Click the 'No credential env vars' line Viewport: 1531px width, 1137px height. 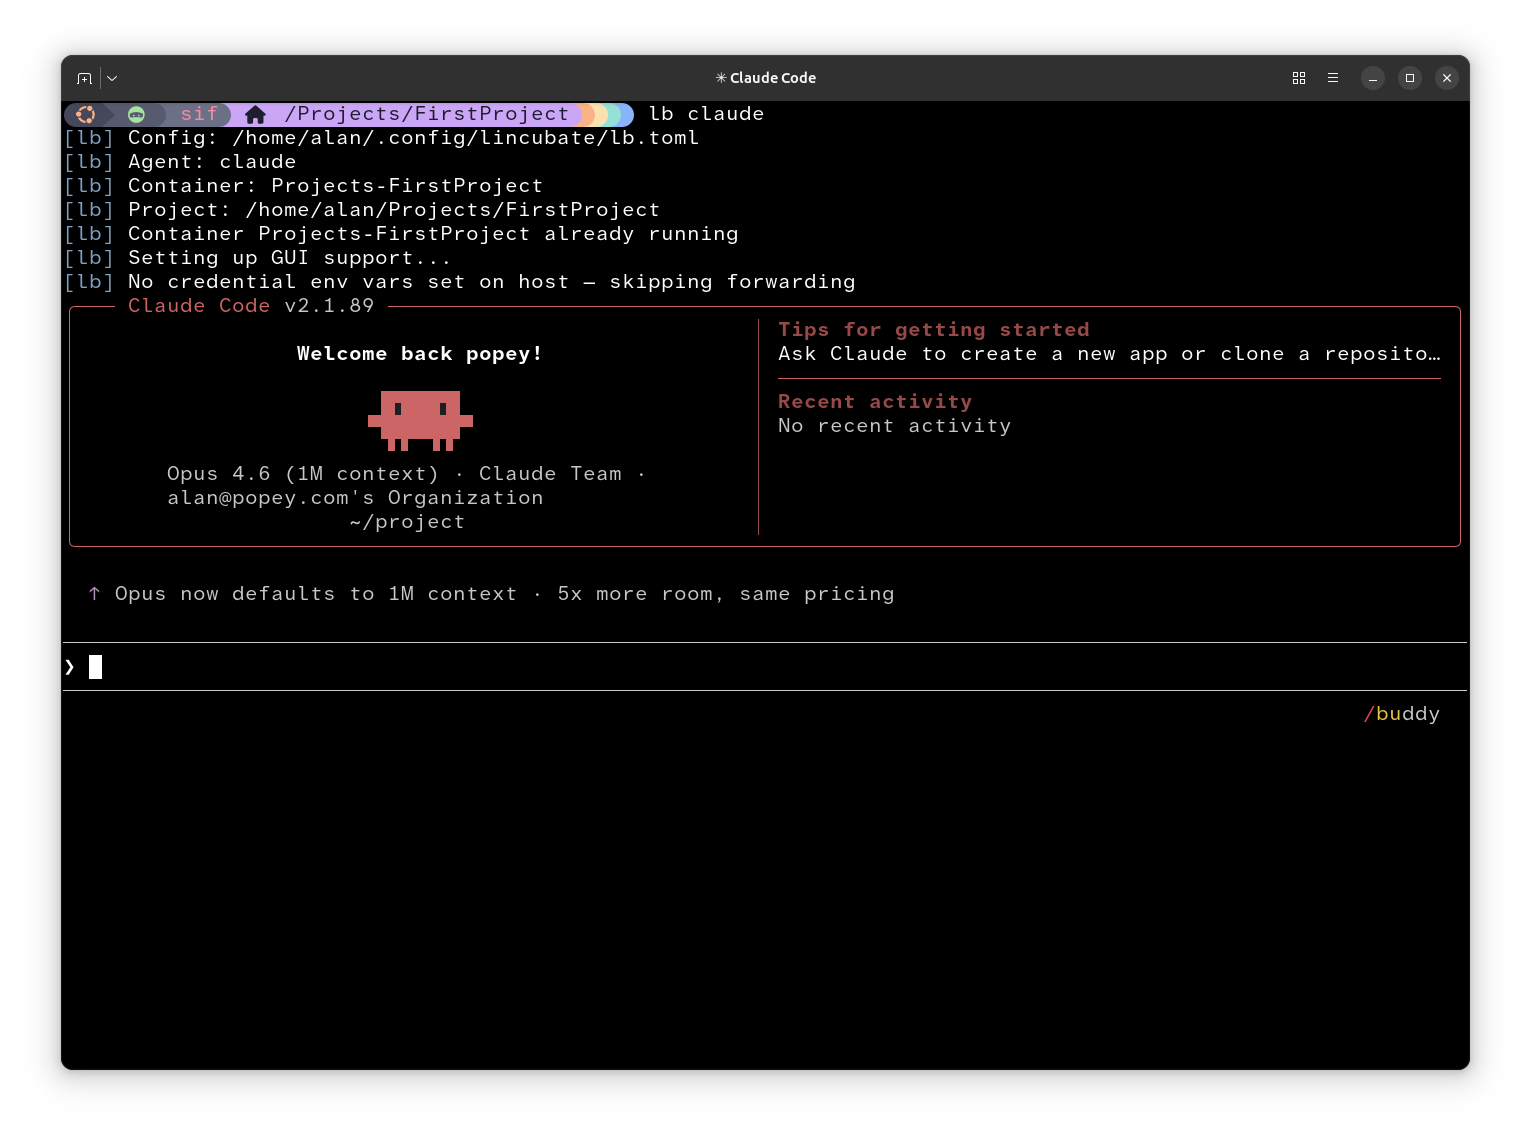pos(460,282)
